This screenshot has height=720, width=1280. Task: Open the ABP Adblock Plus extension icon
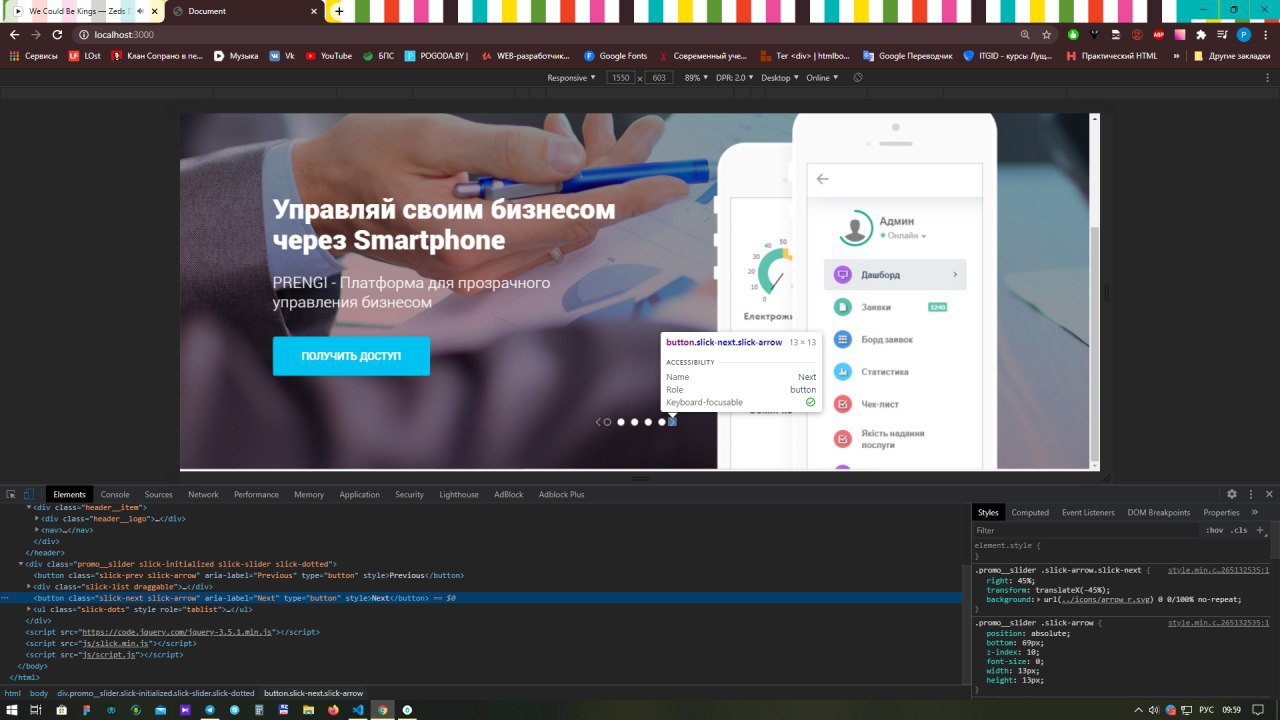pyautogui.click(x=1159, y=34)
